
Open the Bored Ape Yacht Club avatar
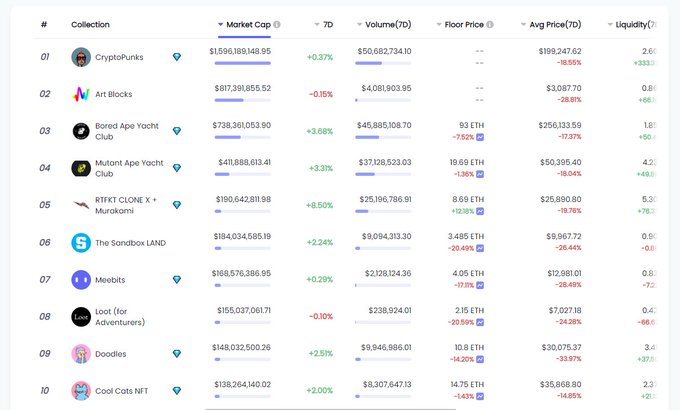tap(81, 131)
